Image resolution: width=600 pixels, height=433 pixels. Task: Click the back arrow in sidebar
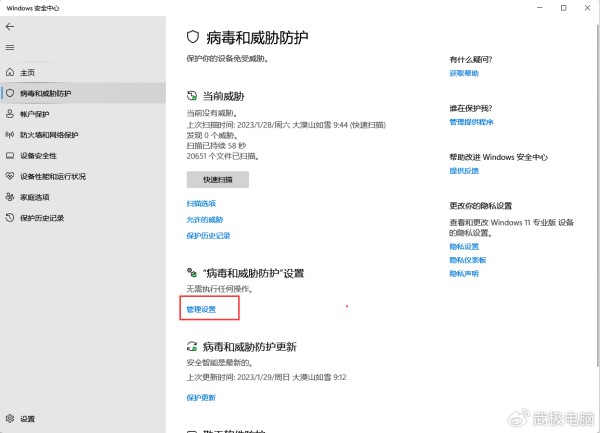point(10,27)
